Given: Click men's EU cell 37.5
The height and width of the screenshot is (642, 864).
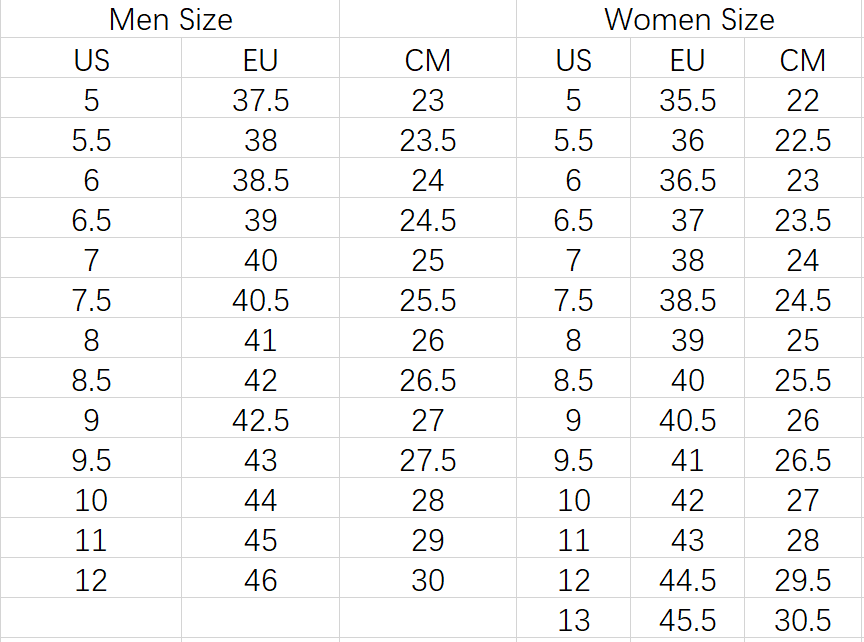Looking at the screenshot, I should pos(260,100).
